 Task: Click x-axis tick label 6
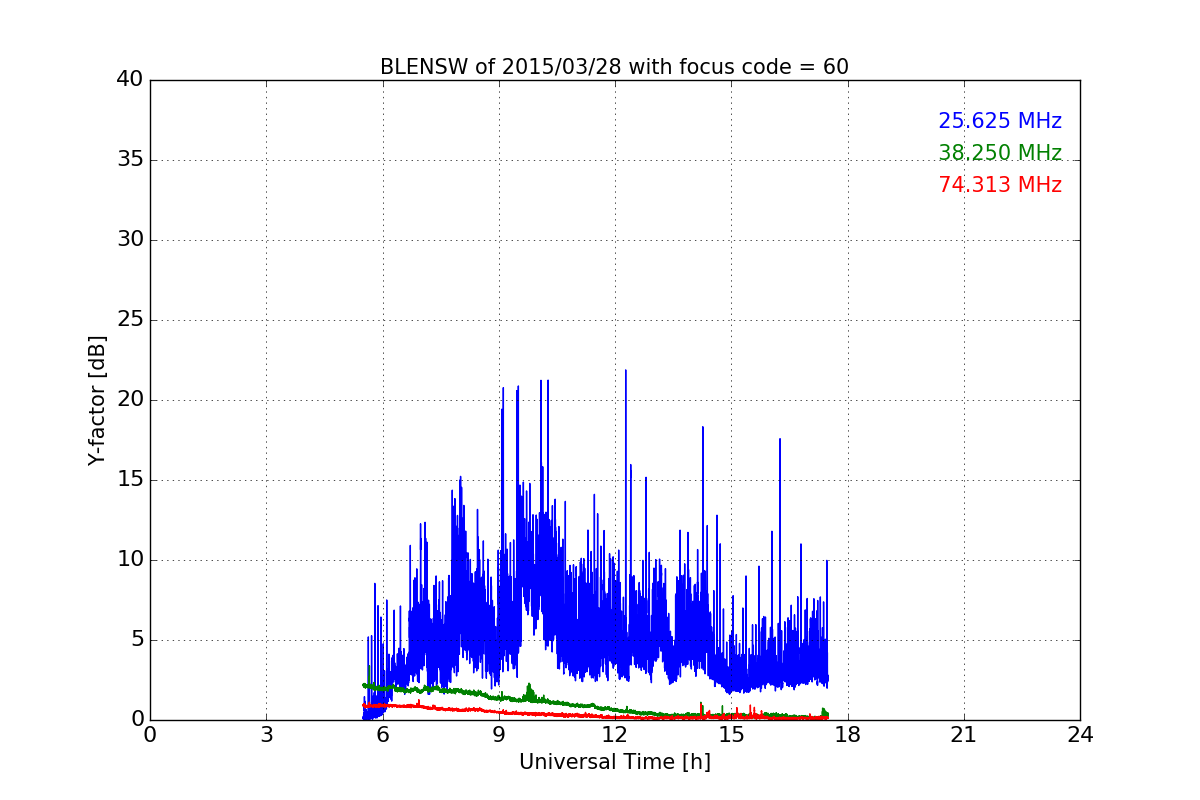click(382, 734)
